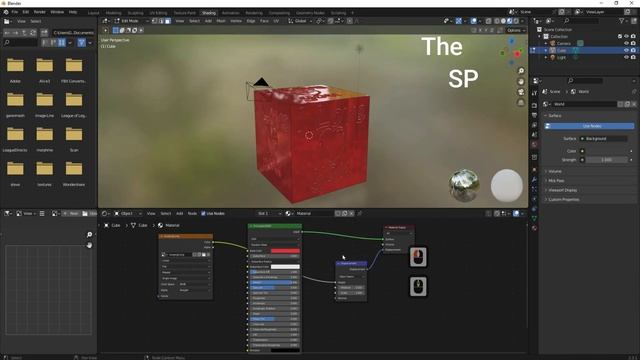640x360 pixels.
Task: Click the Emission black color swatch
Action: pyautogui.click(x=285, y=350)
